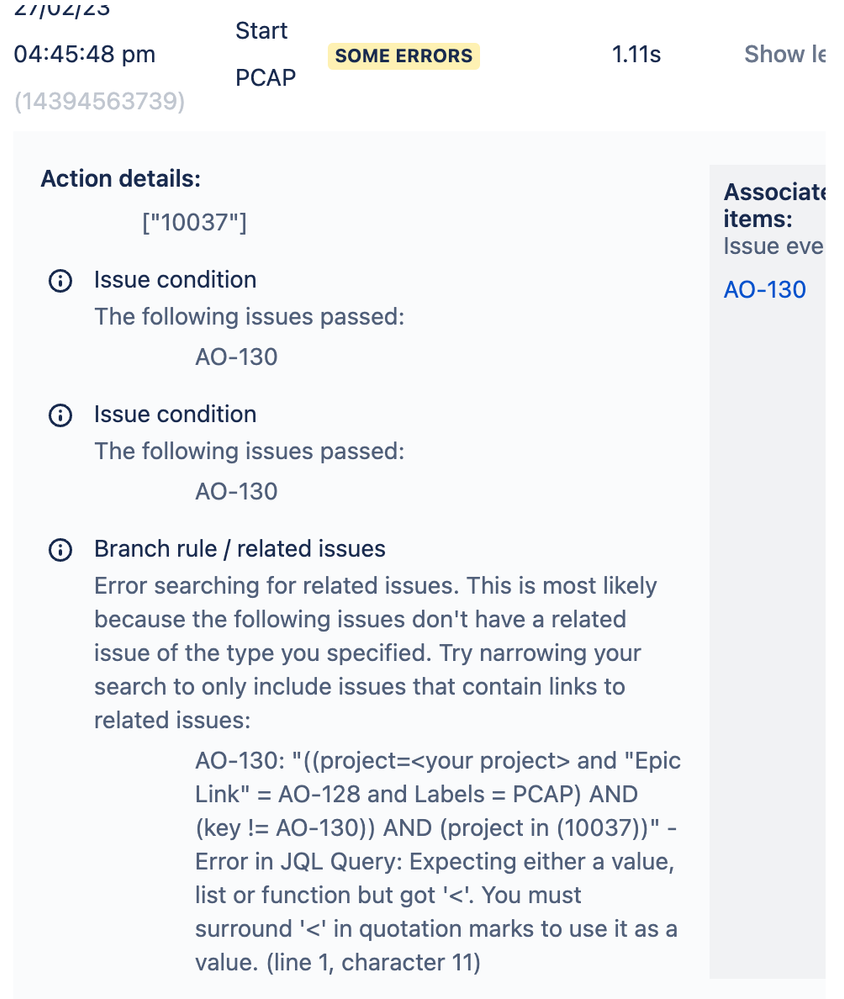Click the 04:45:48 pm timestamp
The width and height of the screenshot is (844, 999).
click(85, 55)
